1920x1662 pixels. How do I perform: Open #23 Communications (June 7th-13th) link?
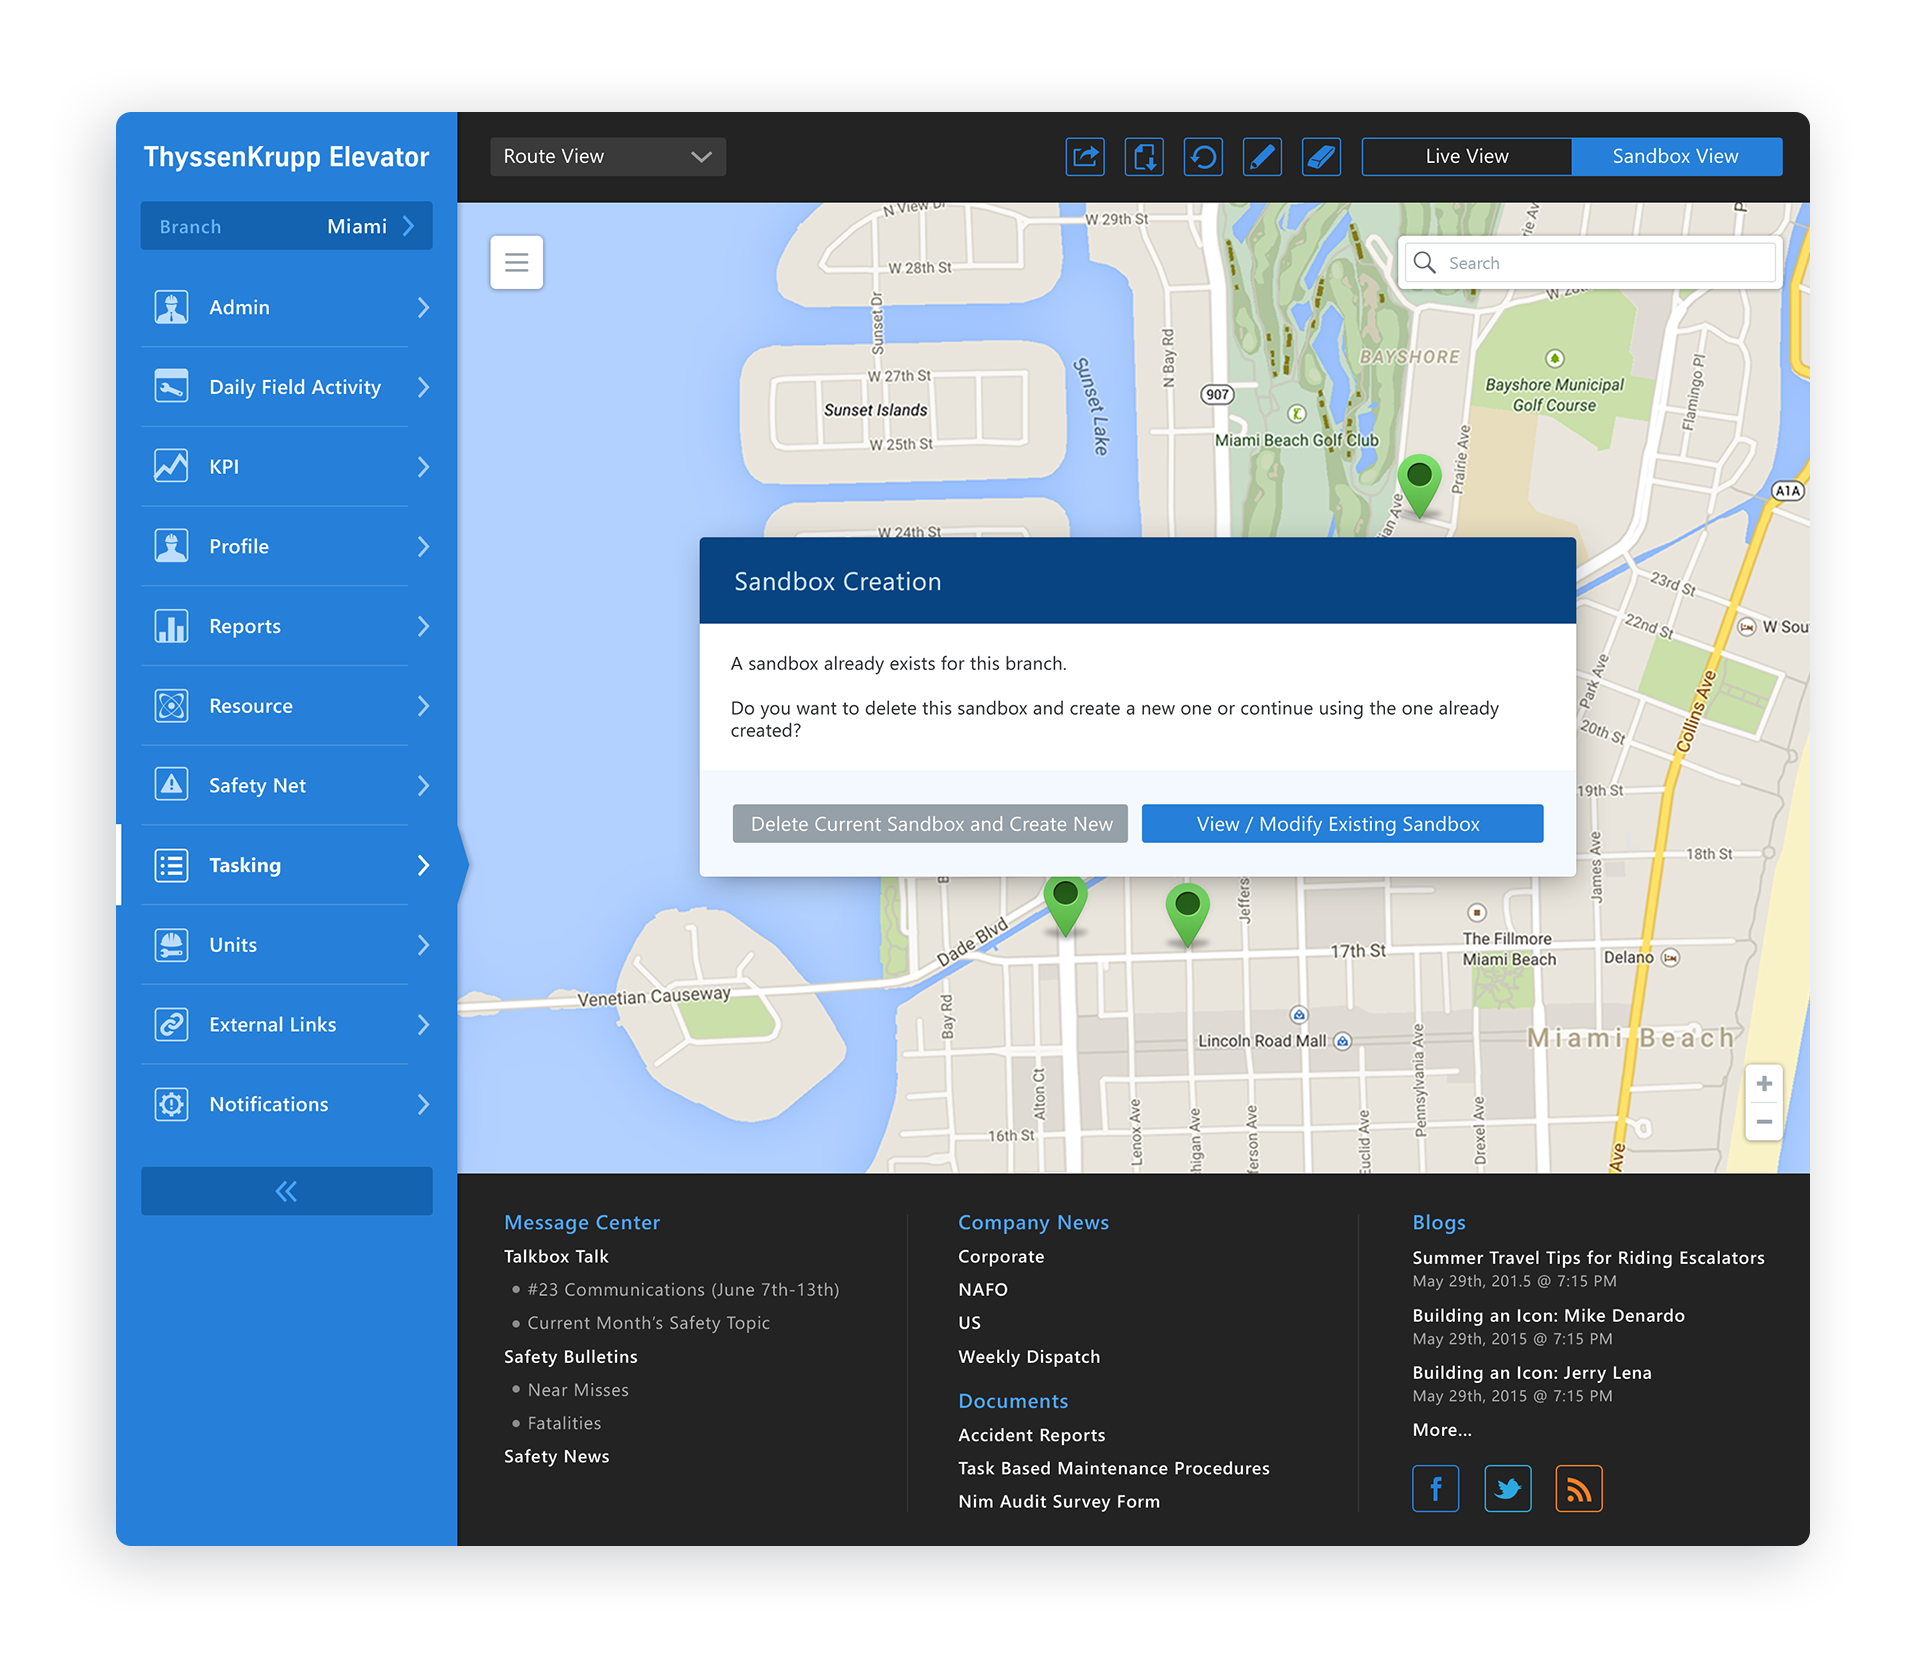(x=683, y=1290)
